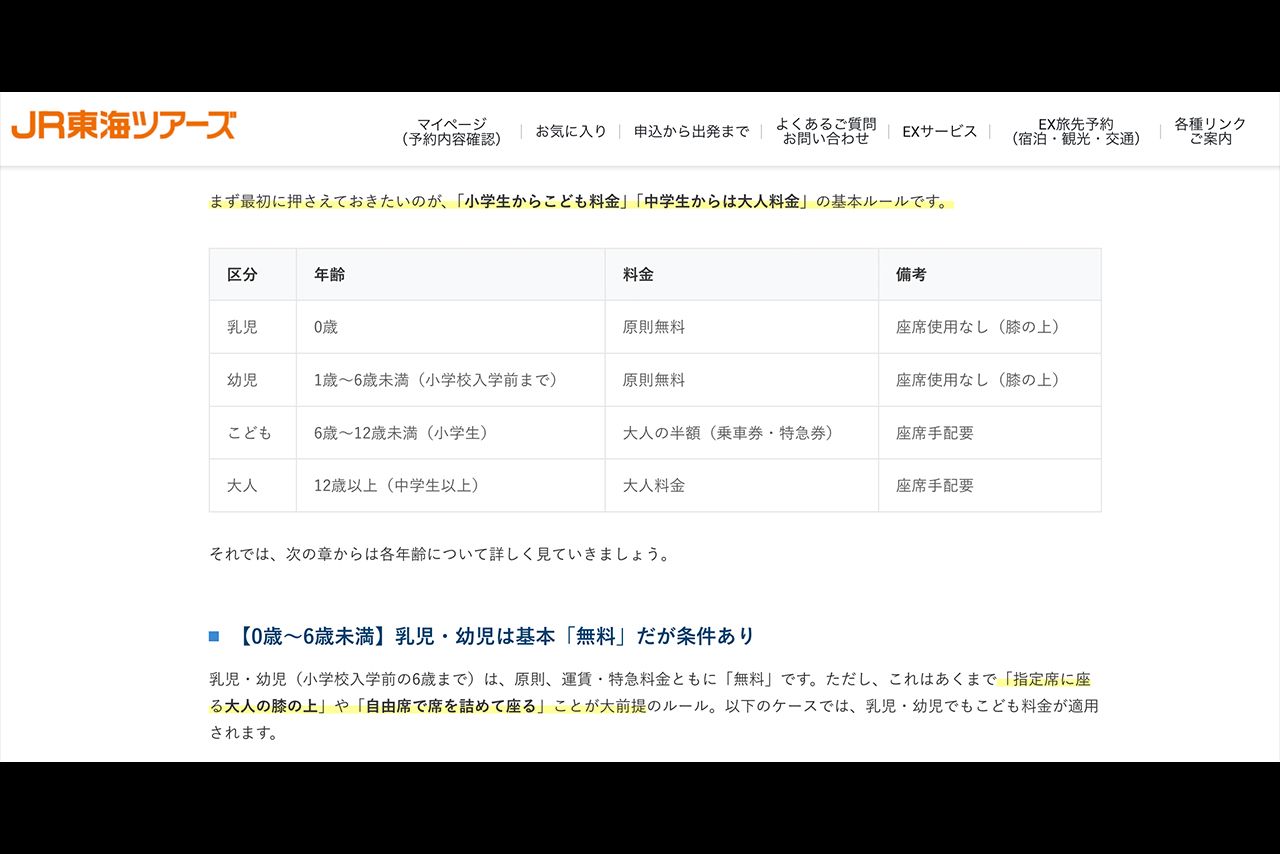Click sentence それでは、次の章からは各年齢について
This screenshot has width=1280, height=854.
[x=439, y=553]
